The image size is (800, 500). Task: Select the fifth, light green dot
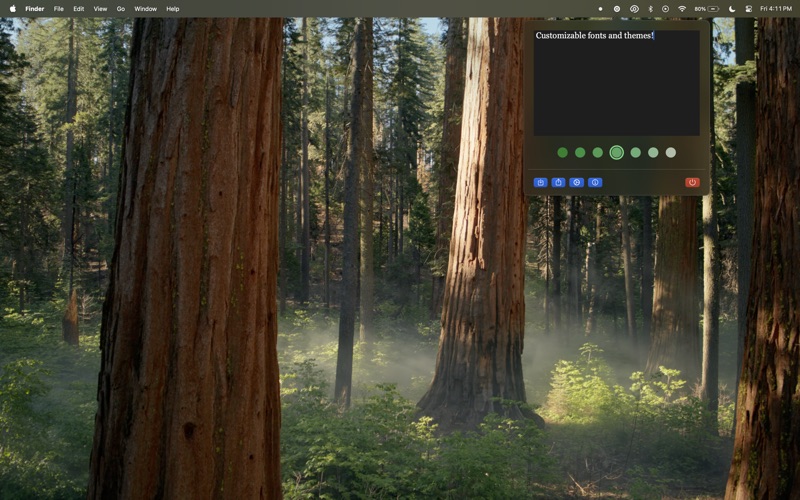click(635, 153)
